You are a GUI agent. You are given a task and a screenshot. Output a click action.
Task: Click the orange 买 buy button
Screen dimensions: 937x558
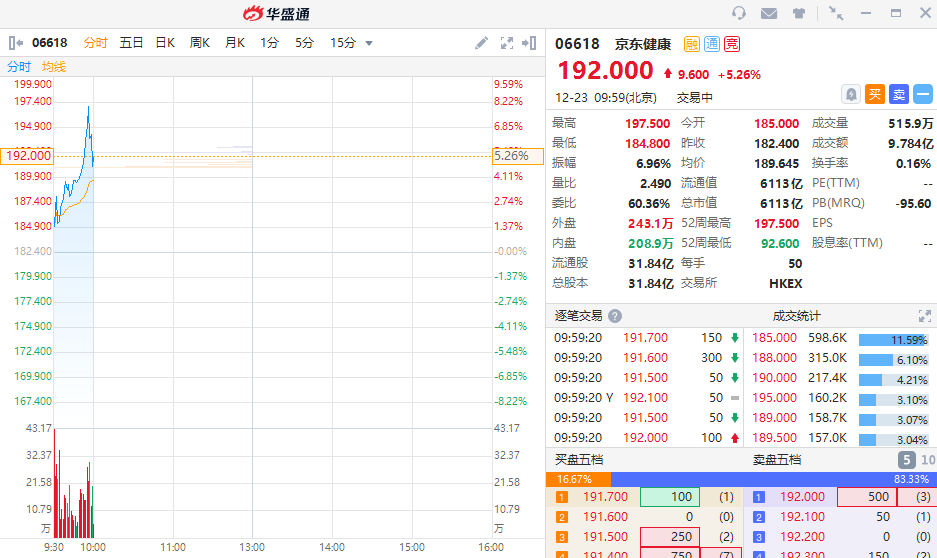pyautogui.click(x=874, y=94)
